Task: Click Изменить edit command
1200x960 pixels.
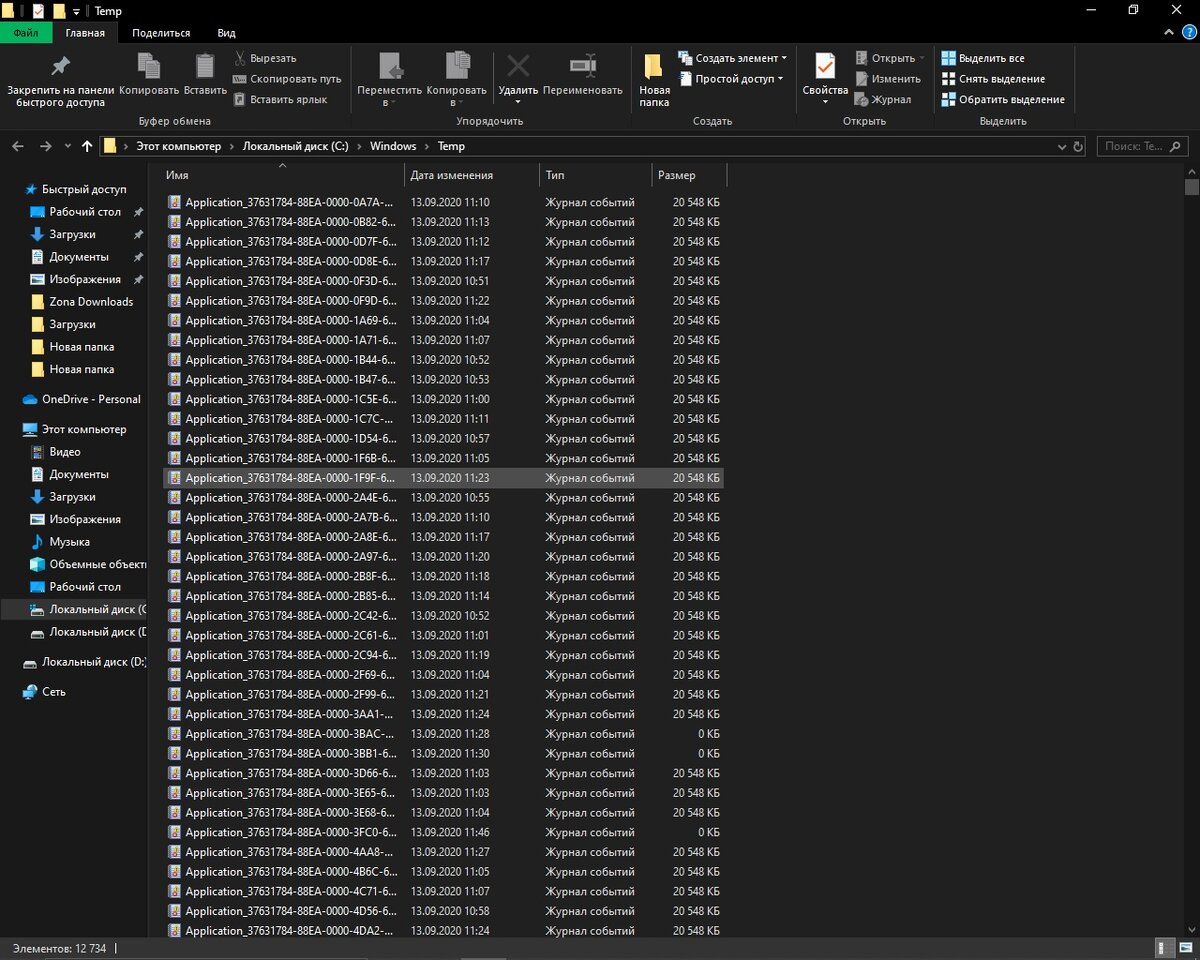Action: click(887, 79)
